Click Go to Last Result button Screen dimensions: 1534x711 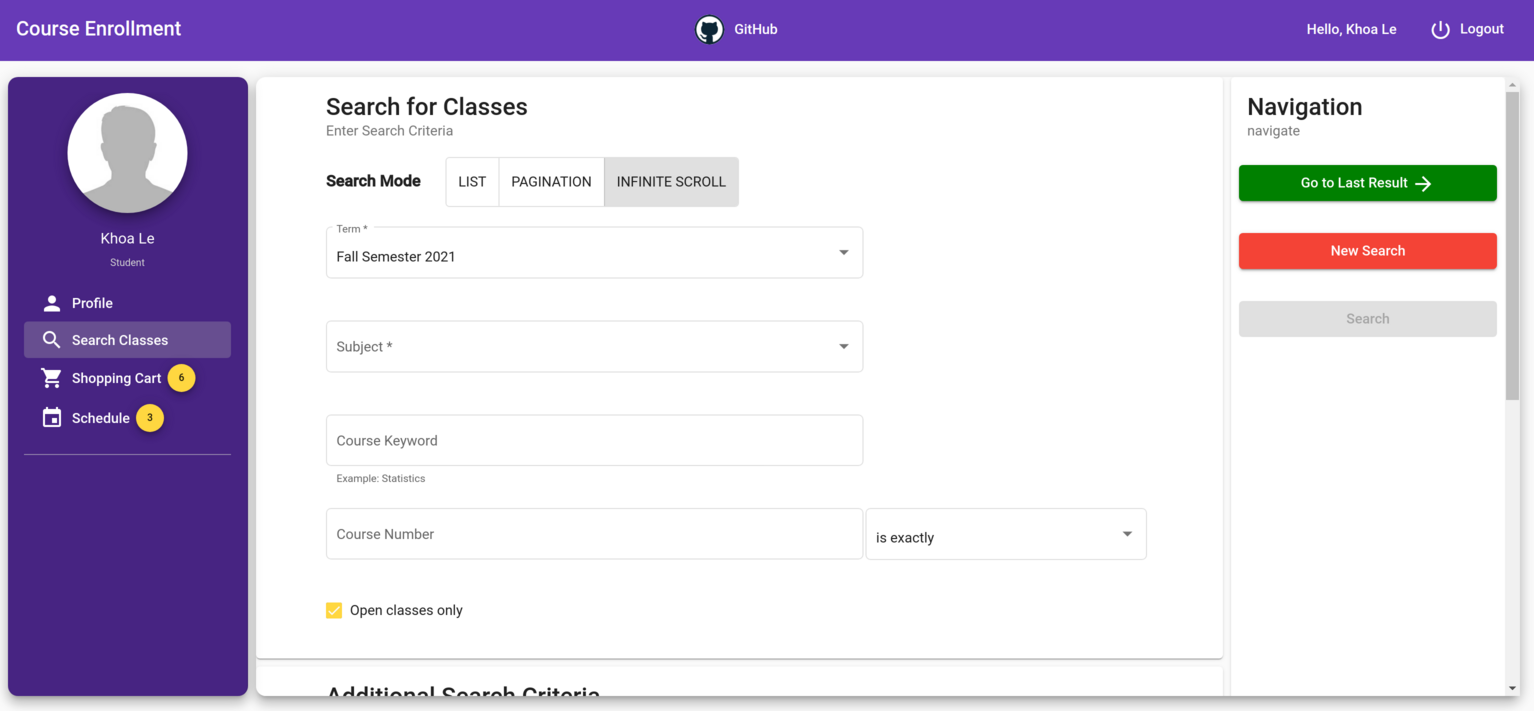[x=1367, y=183]
